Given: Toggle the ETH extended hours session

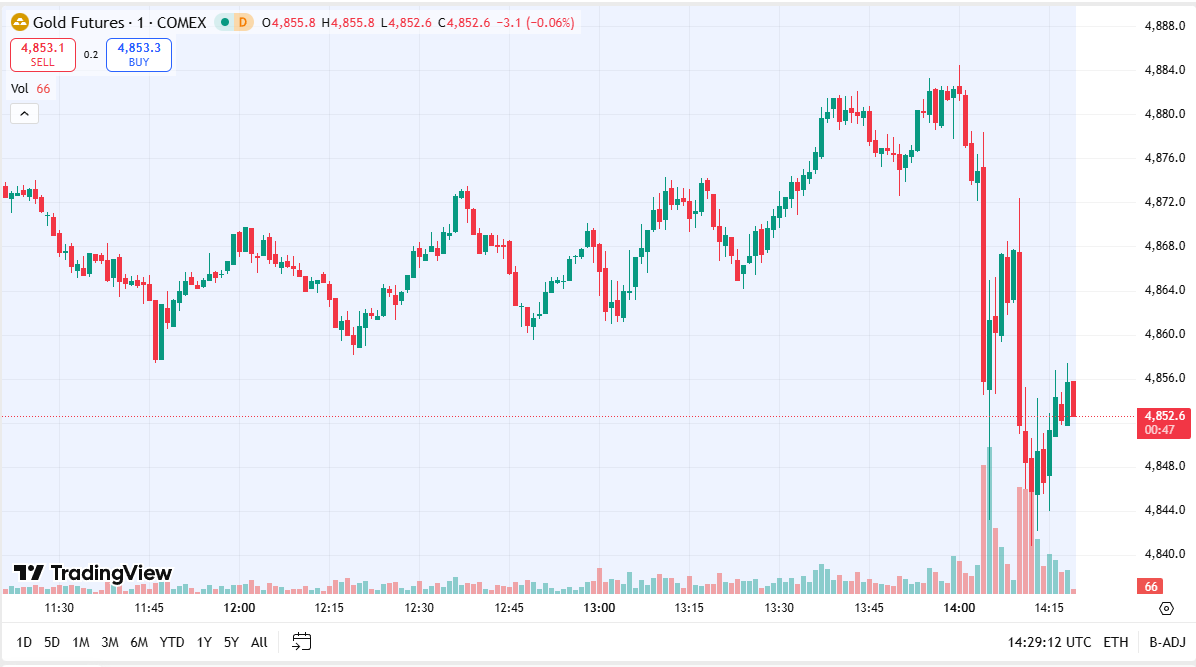Looking at the screenshot, I should point(1115,642).
